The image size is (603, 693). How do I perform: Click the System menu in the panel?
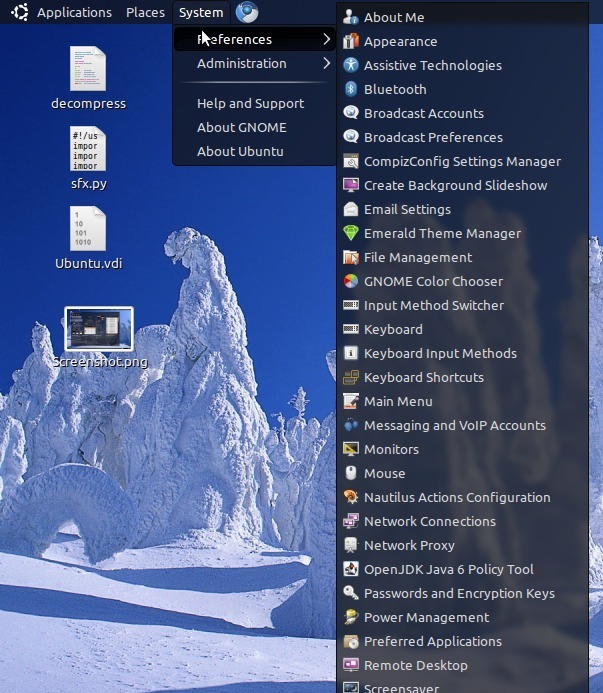coord(201,12)
